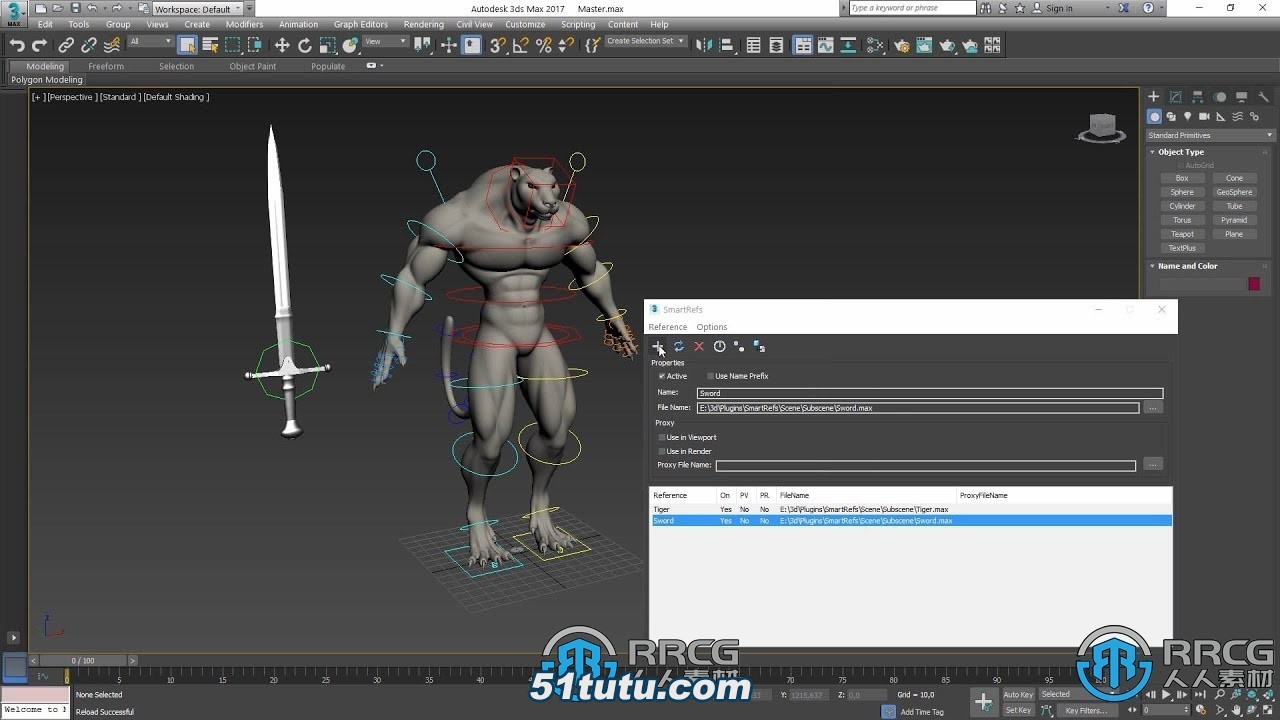Toggle the Set Key mode button
The height and width of the screenshot is (720, 1280).
pyautogui.click(x=1018, y=710)
